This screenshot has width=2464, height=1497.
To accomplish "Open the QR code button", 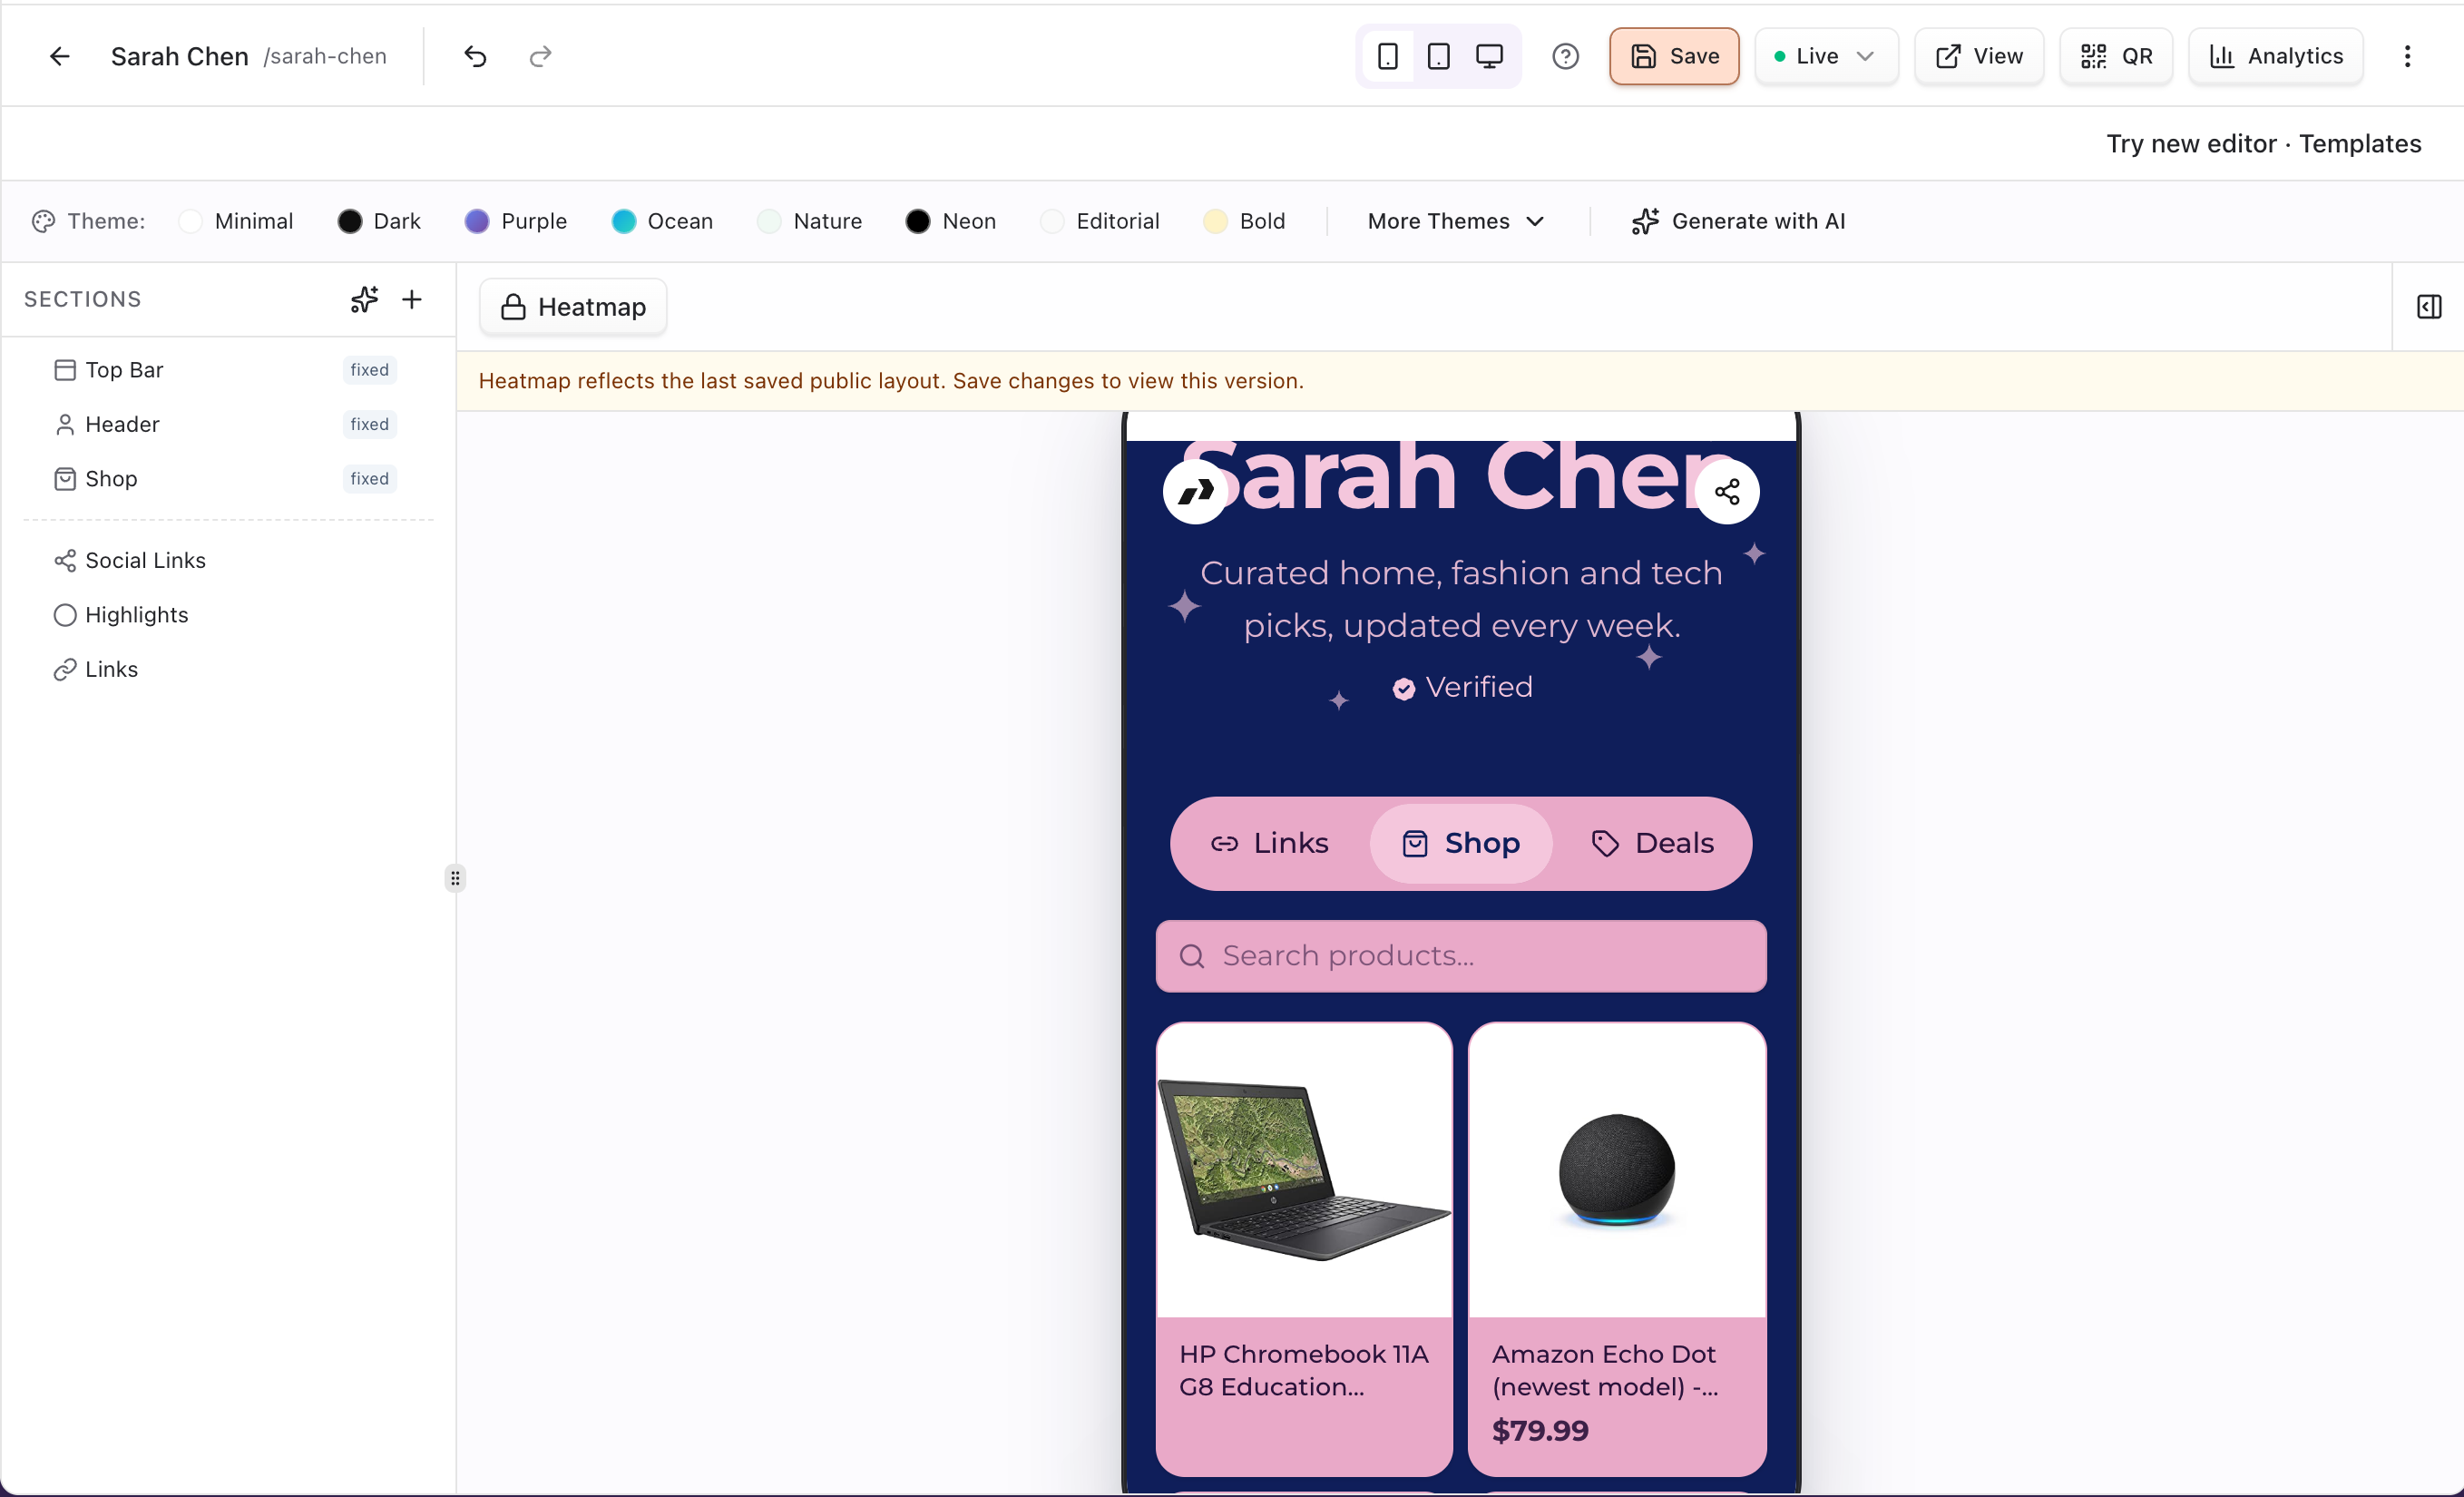I will point(2116,56).
